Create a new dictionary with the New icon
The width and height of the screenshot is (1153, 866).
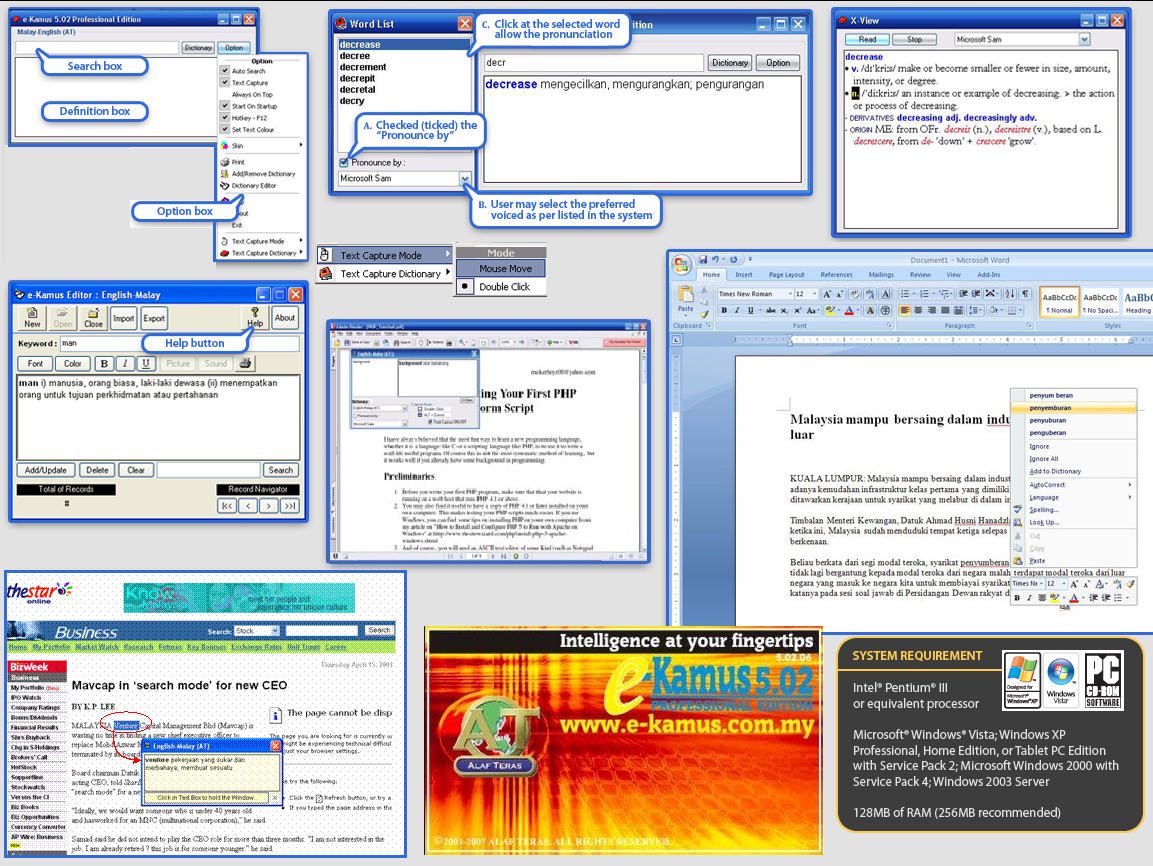click(31, 318)
